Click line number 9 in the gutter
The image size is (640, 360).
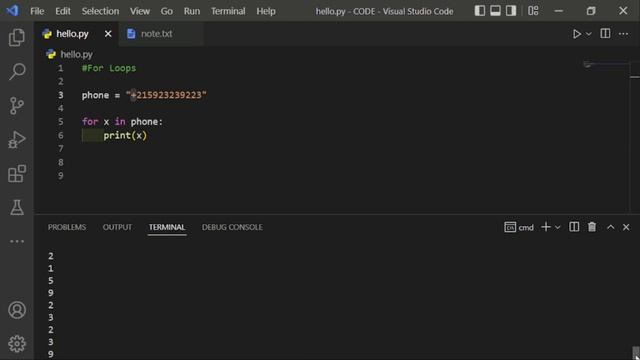coord(60,176)
